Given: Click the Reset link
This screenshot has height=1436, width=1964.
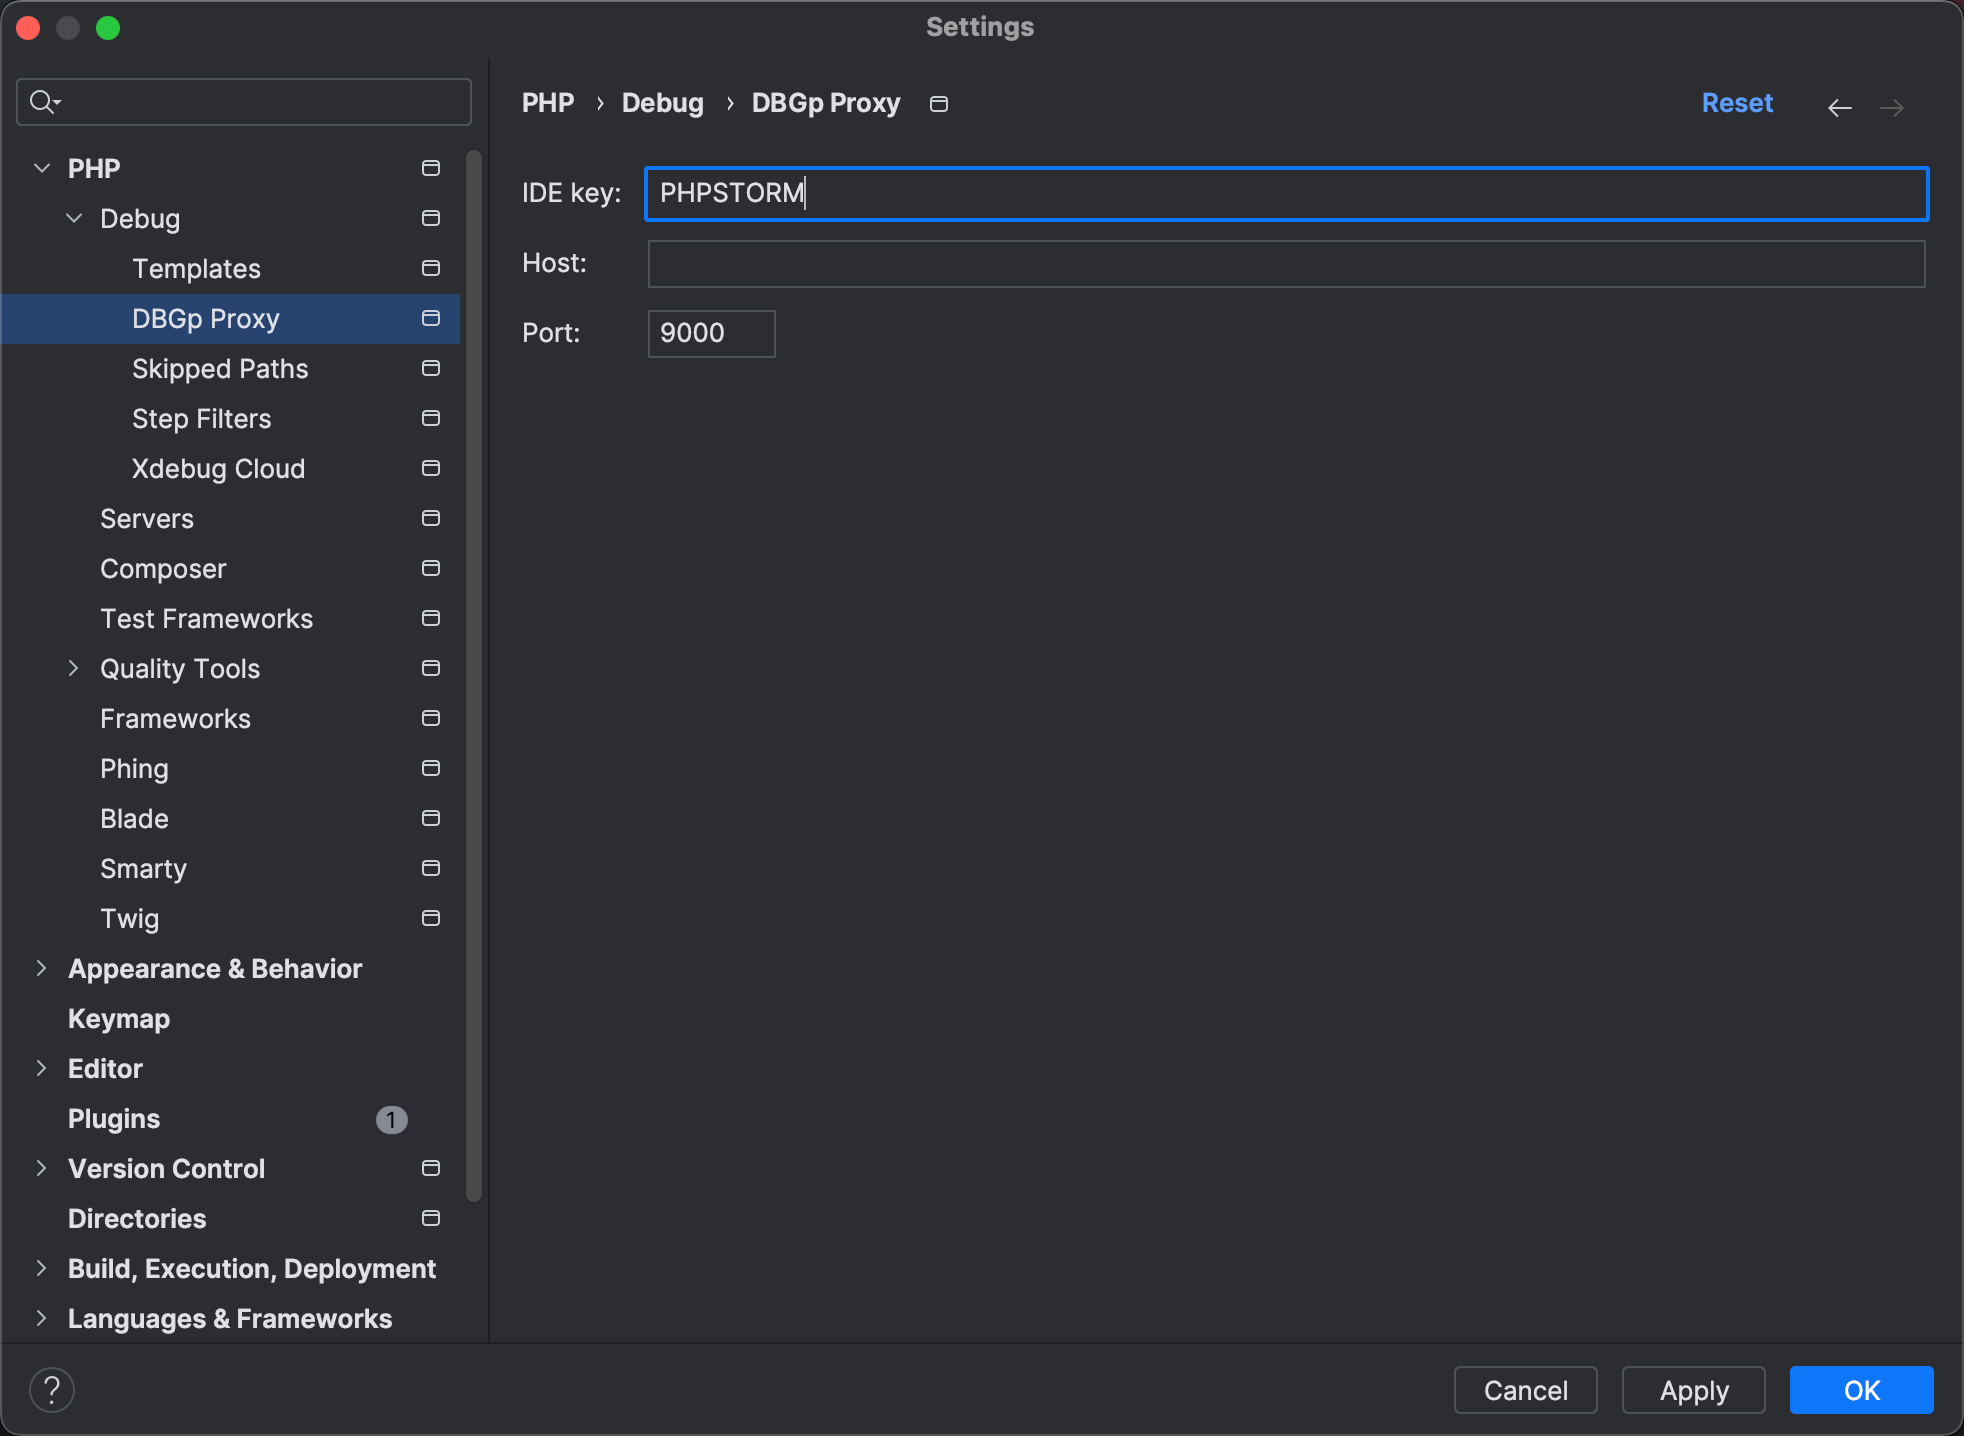Looking at the screenshot, I should coord(1737,103).
